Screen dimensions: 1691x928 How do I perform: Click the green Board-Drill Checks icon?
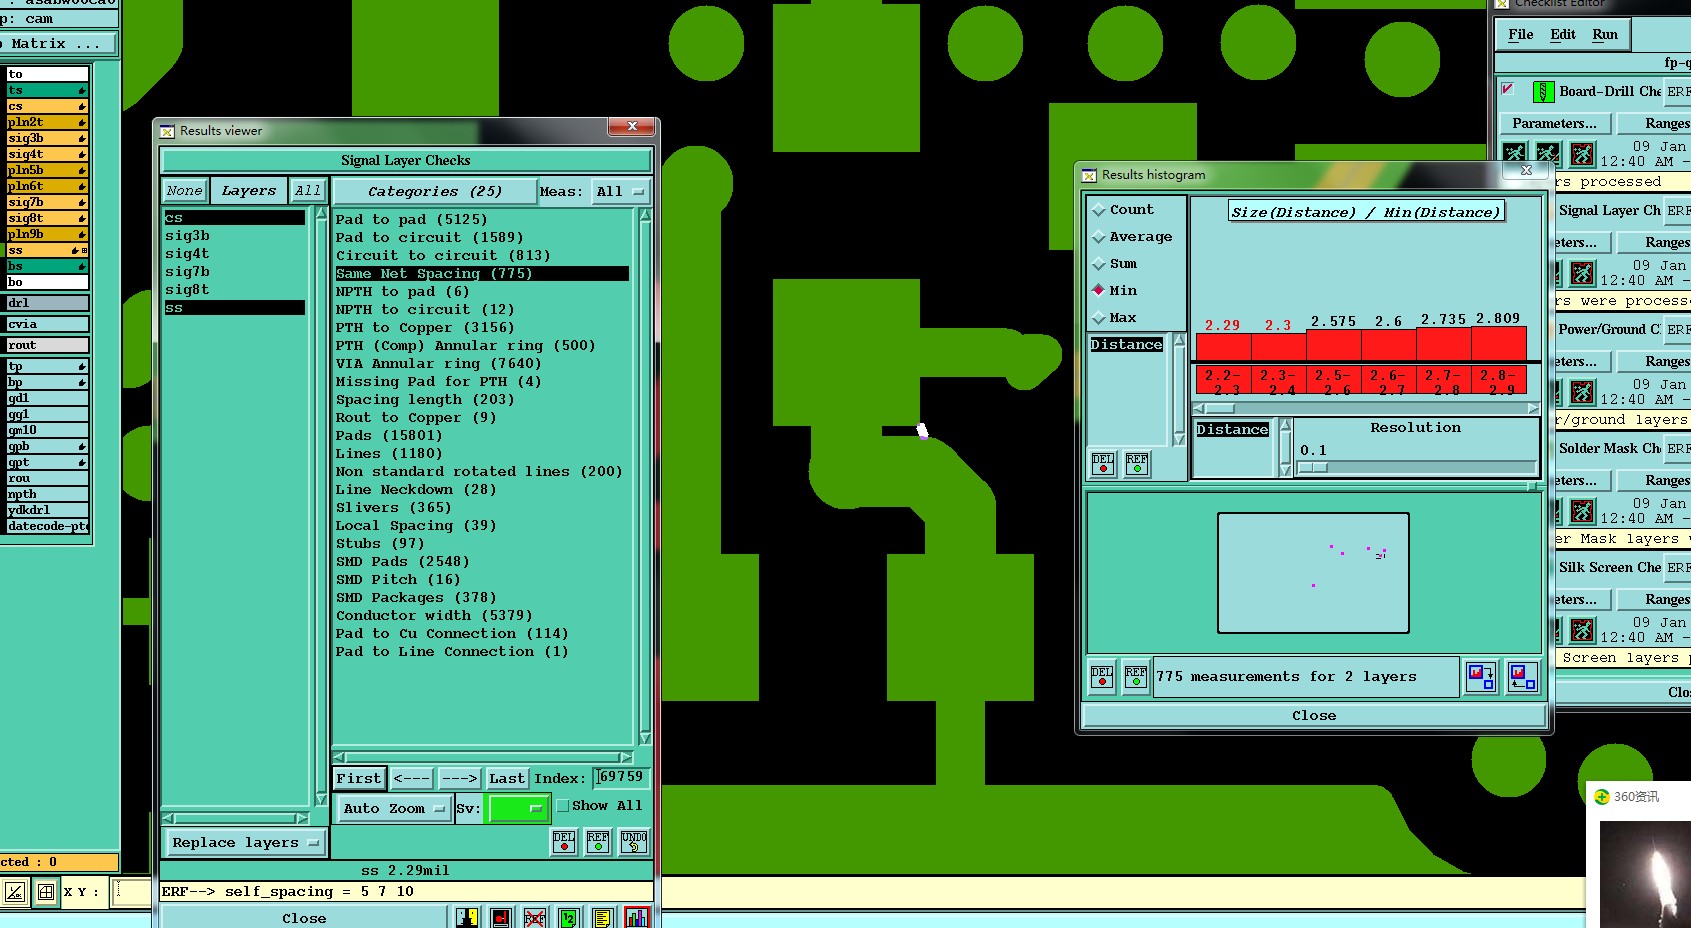click(1543, 92)
